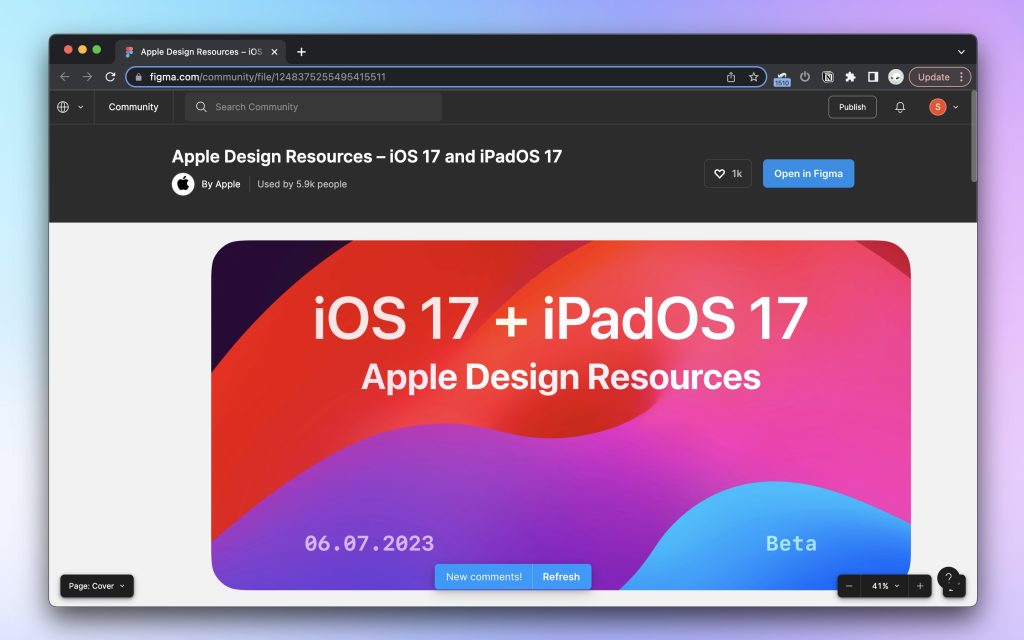Toggle the browser side panel icon

pyautogui.click(x=872, y=77)
